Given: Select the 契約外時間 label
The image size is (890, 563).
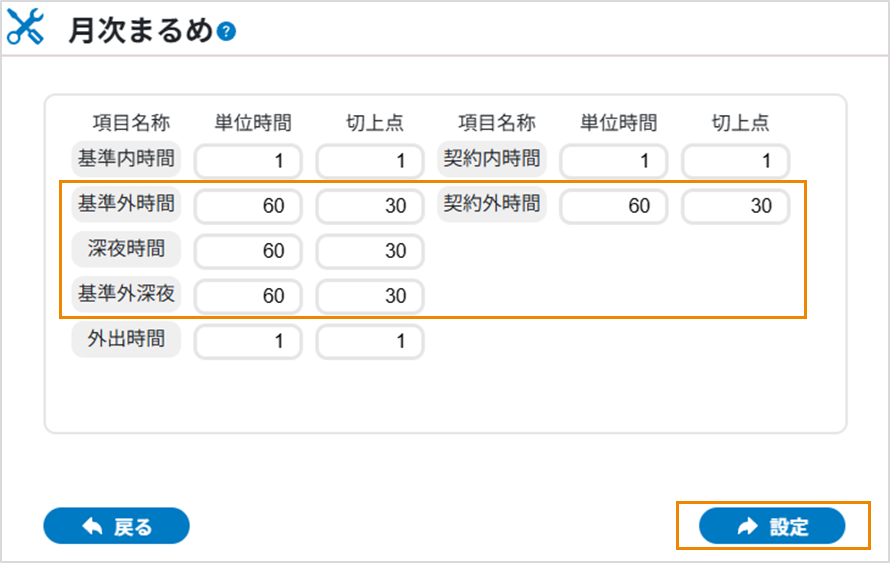Looking at the screenshot, I should point(492,204).
